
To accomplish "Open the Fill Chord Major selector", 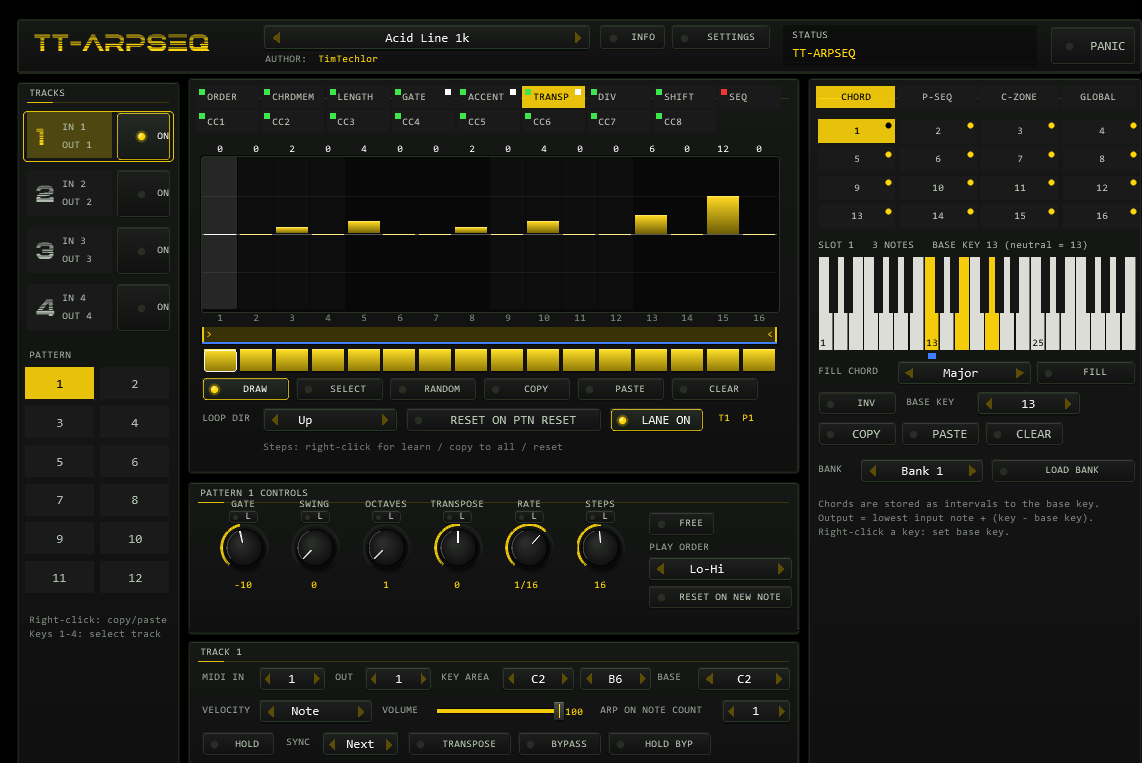I will pyautogui.click(x=964, y=373).
